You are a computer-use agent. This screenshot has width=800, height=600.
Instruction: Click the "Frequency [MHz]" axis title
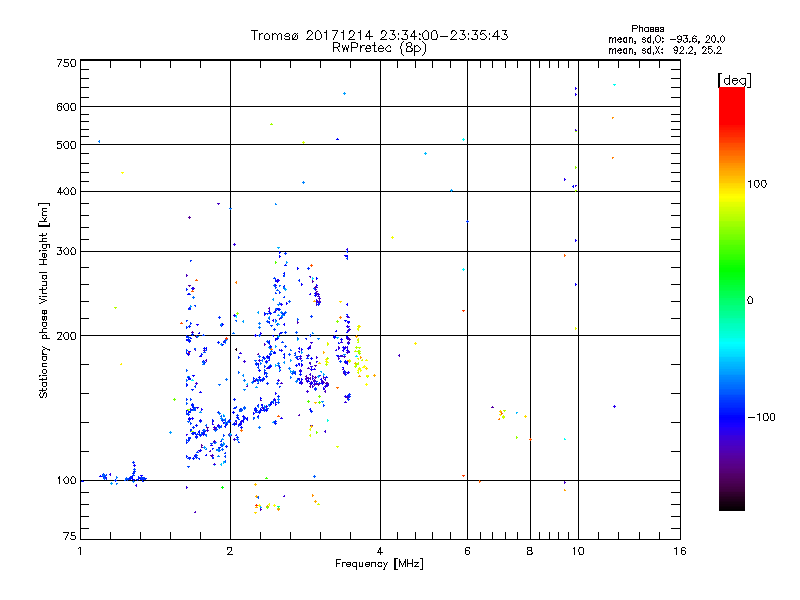[x=379, y=563]
